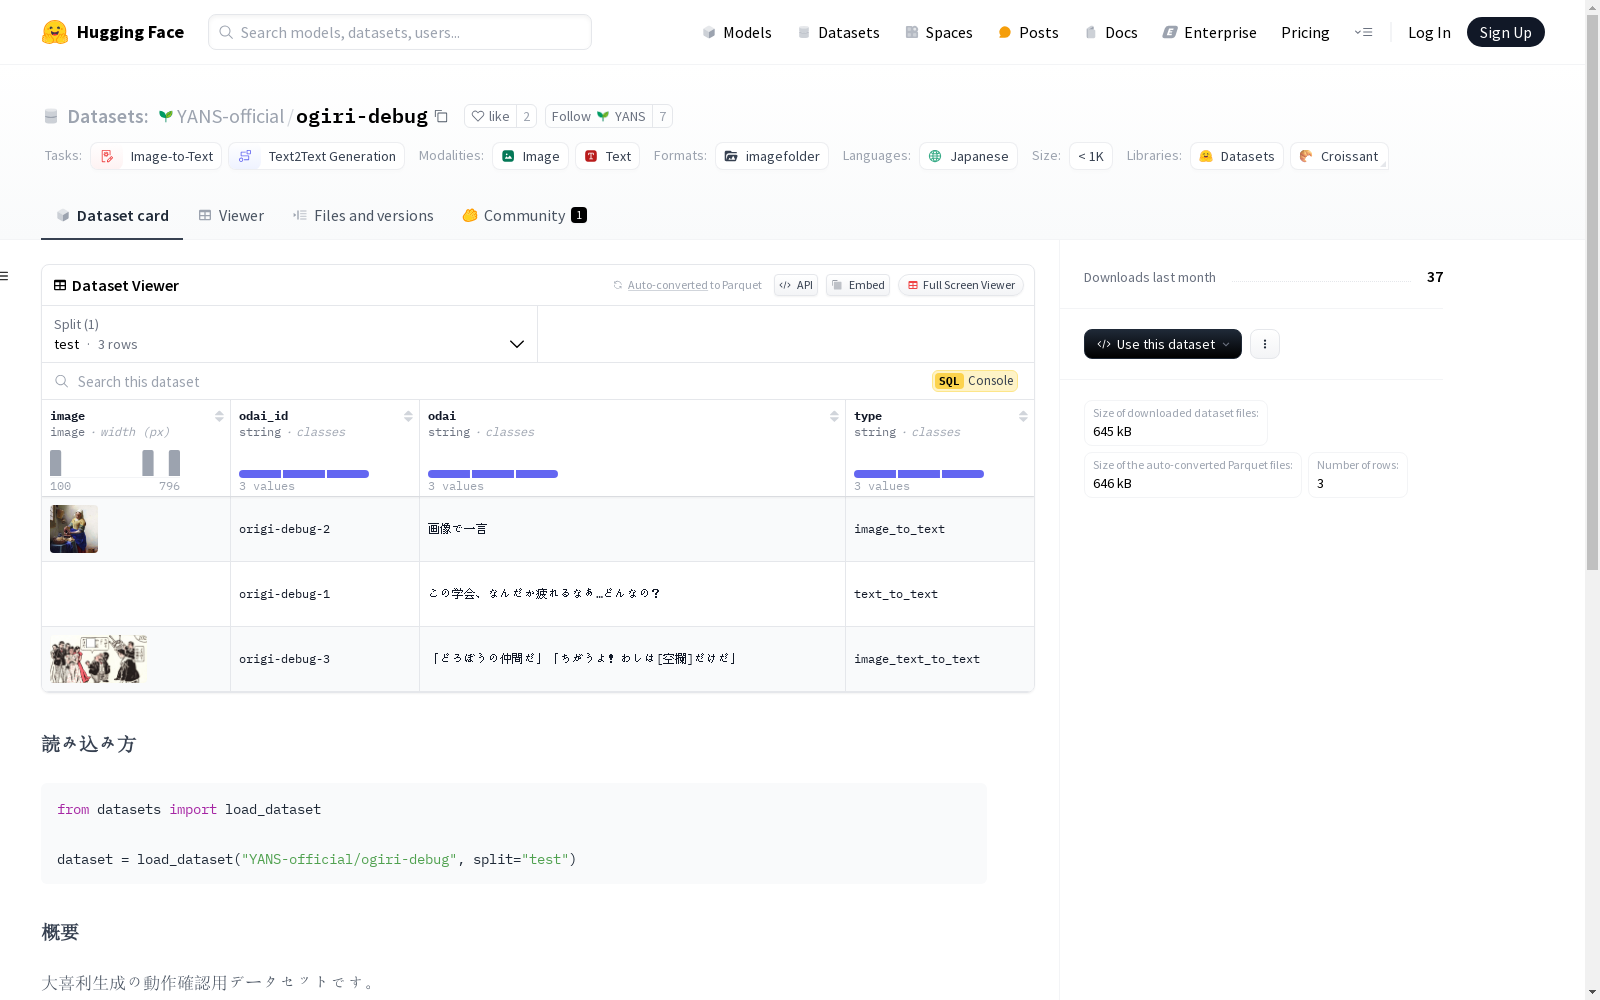
Task: Expand the Split test dropdown
Action: tap(290, 334)
